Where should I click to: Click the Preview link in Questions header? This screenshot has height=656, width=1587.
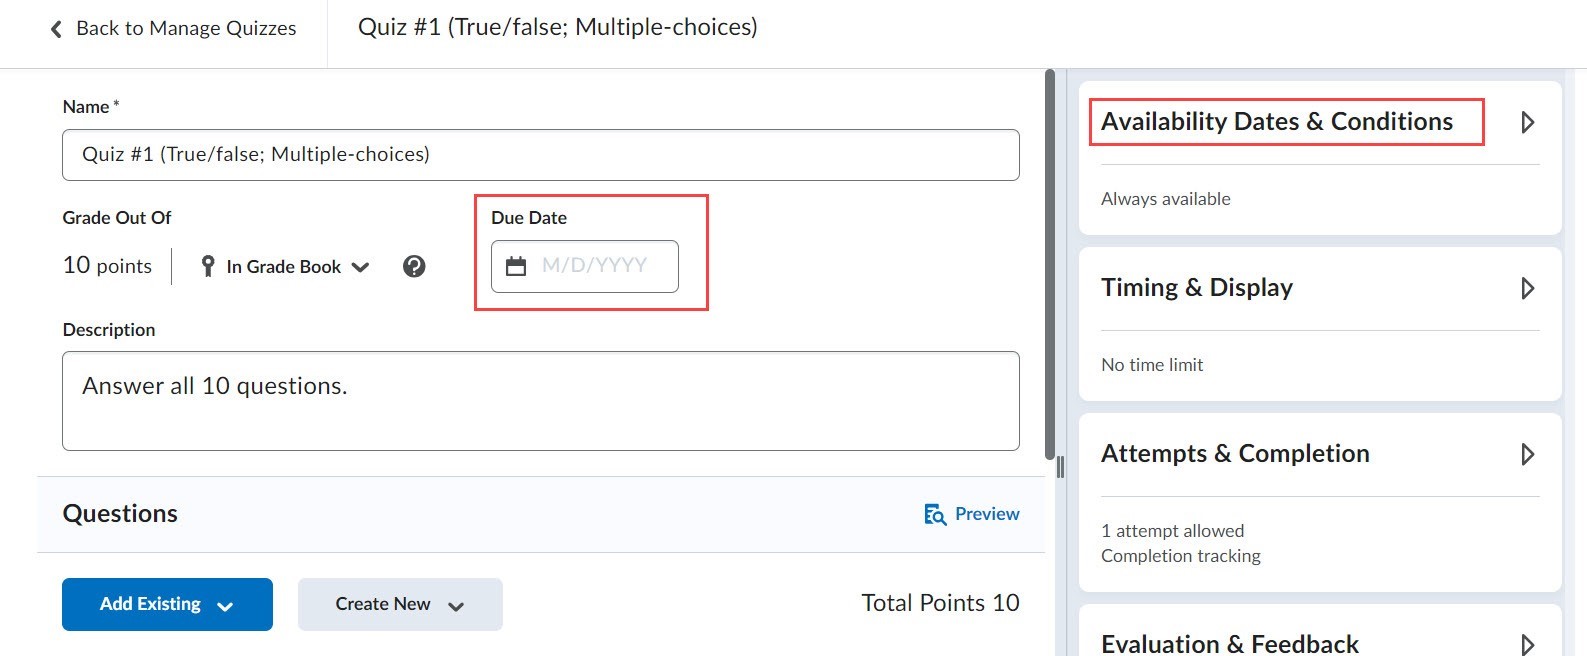tap(986, 514)
